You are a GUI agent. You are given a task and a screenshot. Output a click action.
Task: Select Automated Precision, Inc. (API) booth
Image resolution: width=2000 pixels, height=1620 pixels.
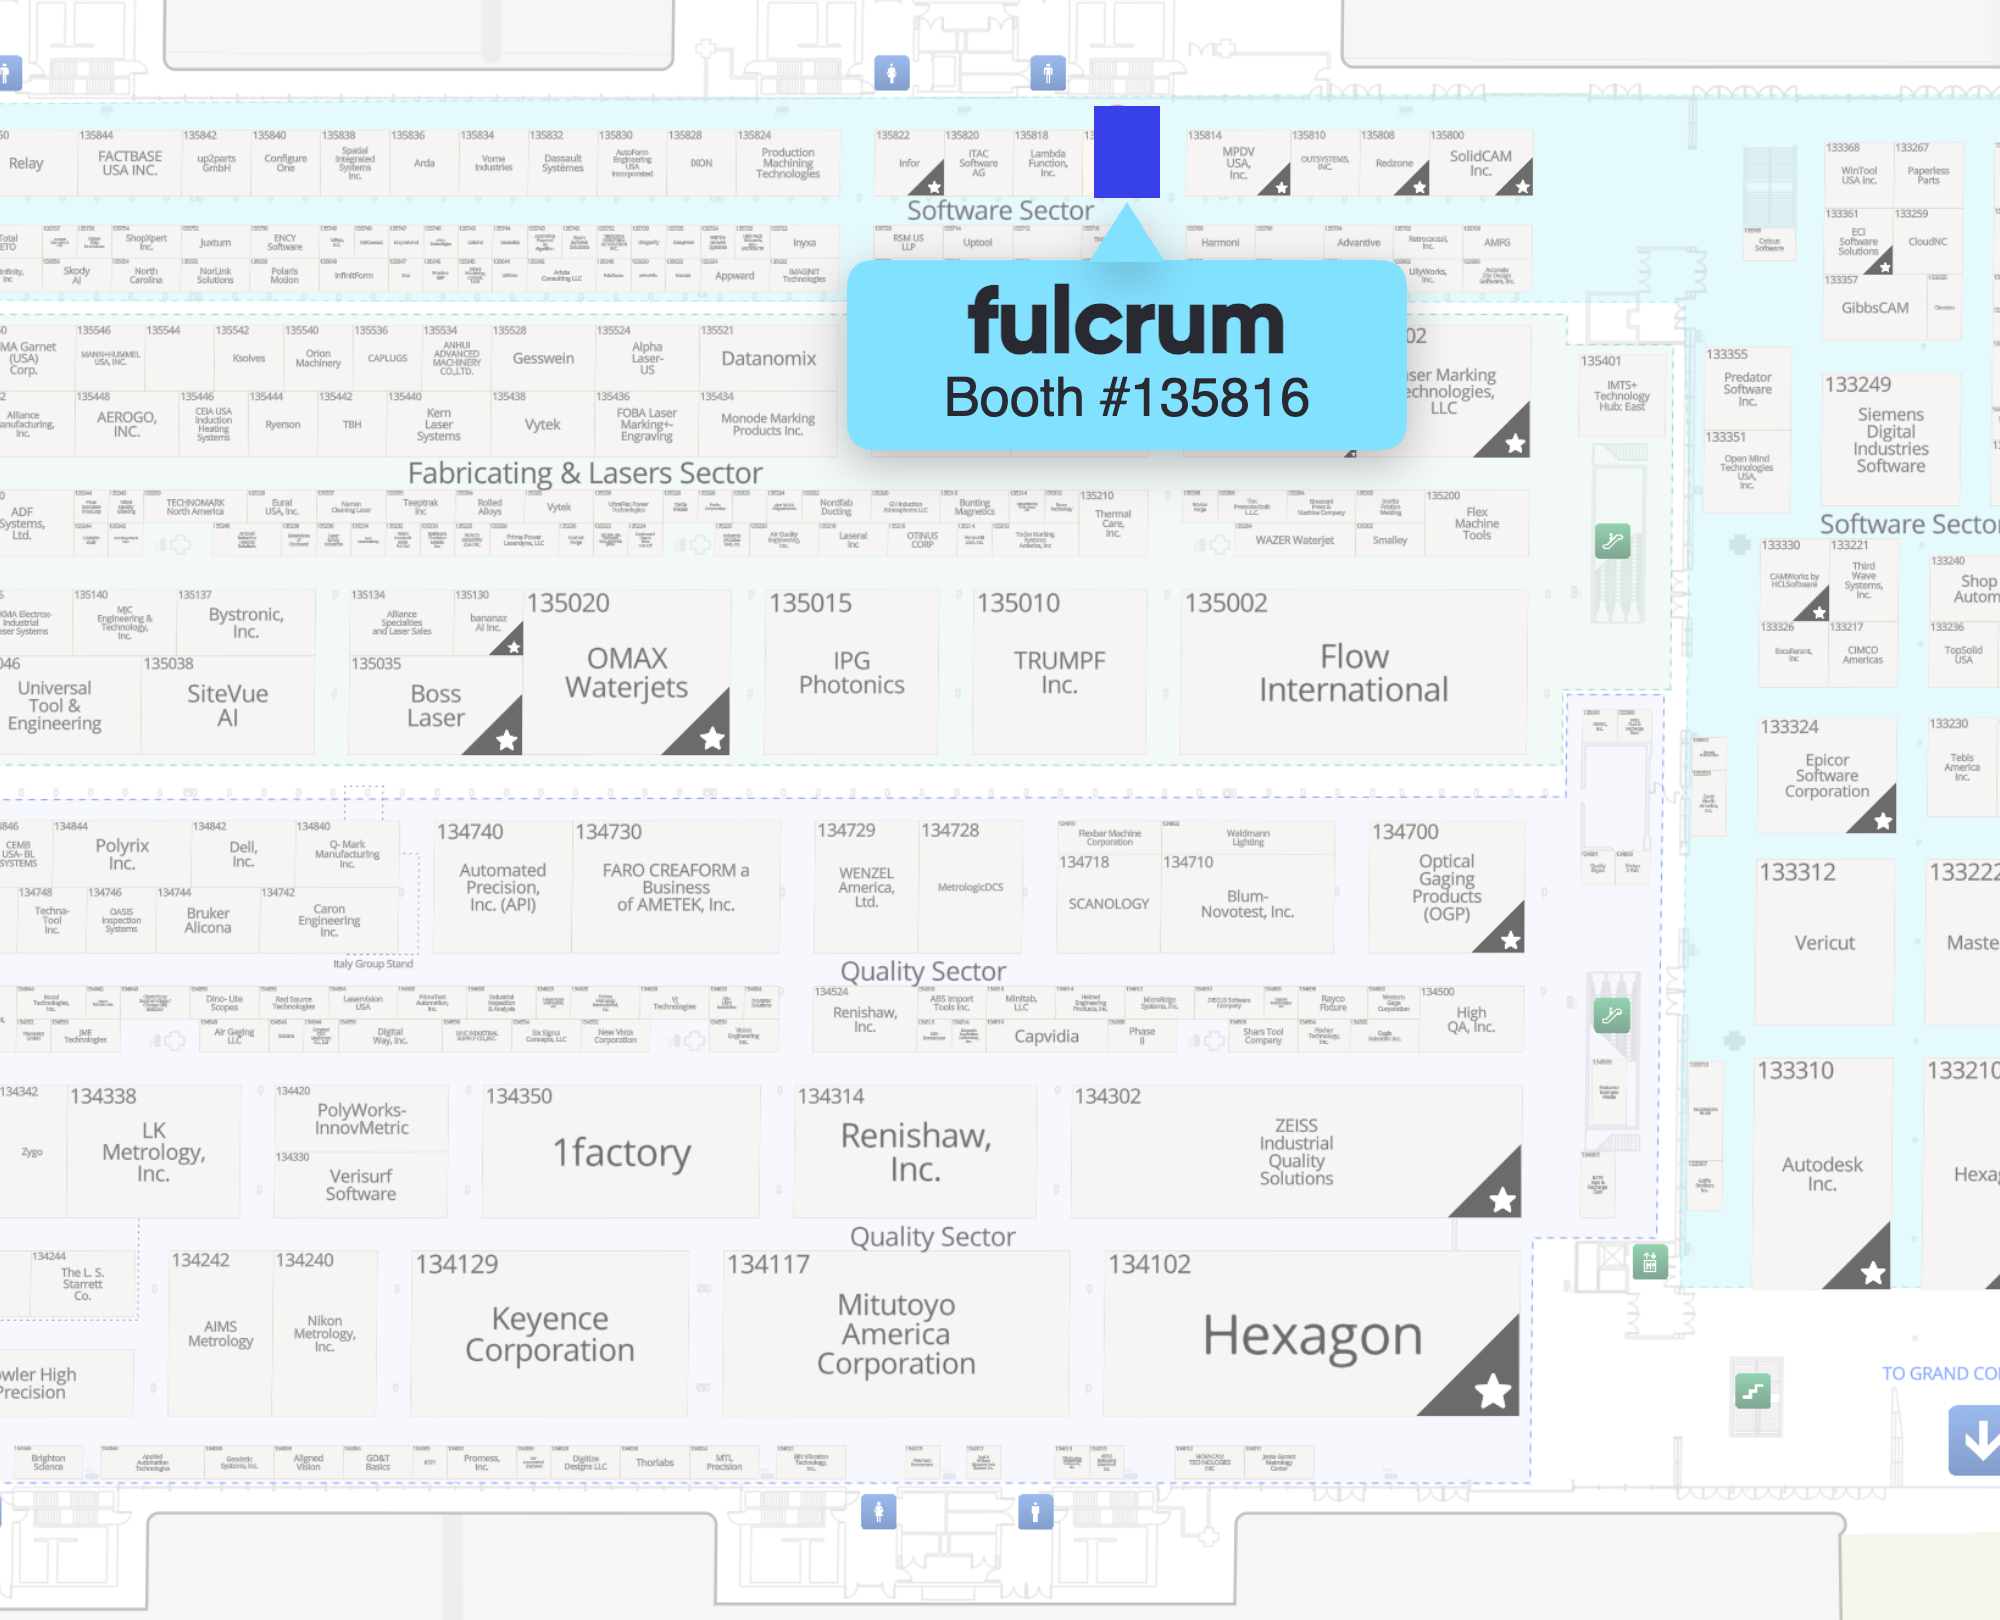[502, 886]
